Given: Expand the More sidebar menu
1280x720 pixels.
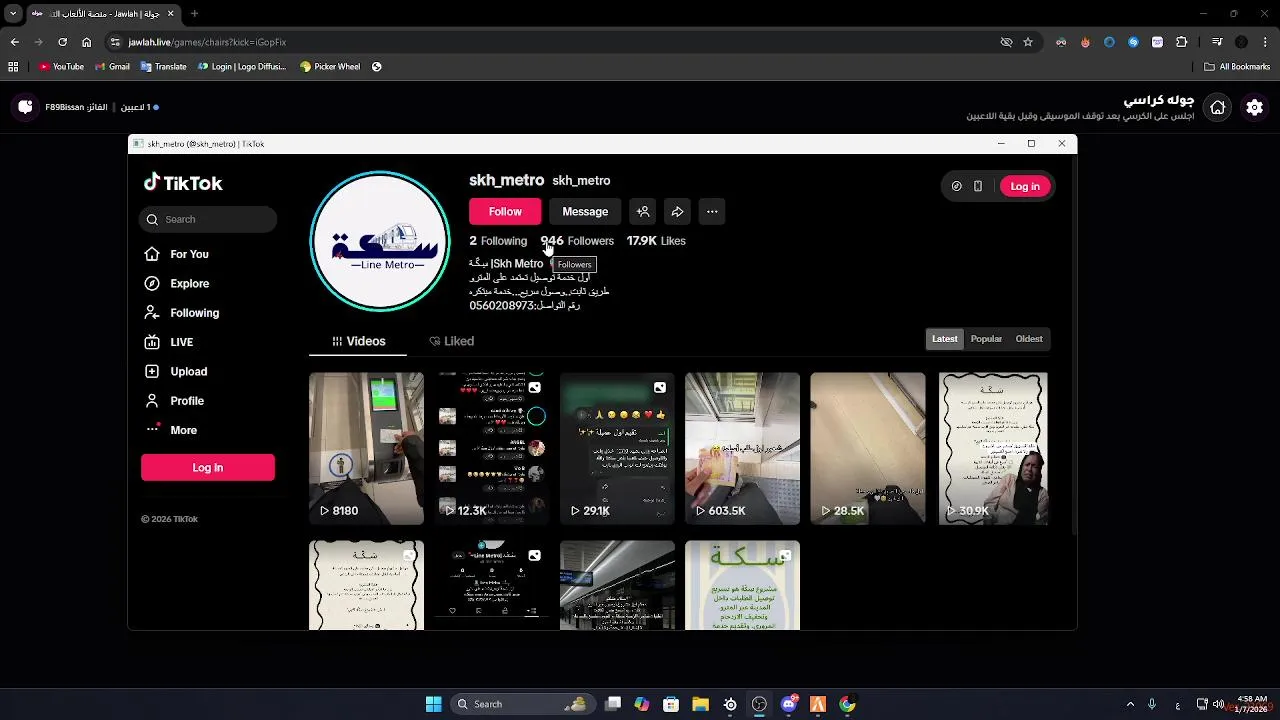Looking at the screenshot, I should [x=170, y=430].
